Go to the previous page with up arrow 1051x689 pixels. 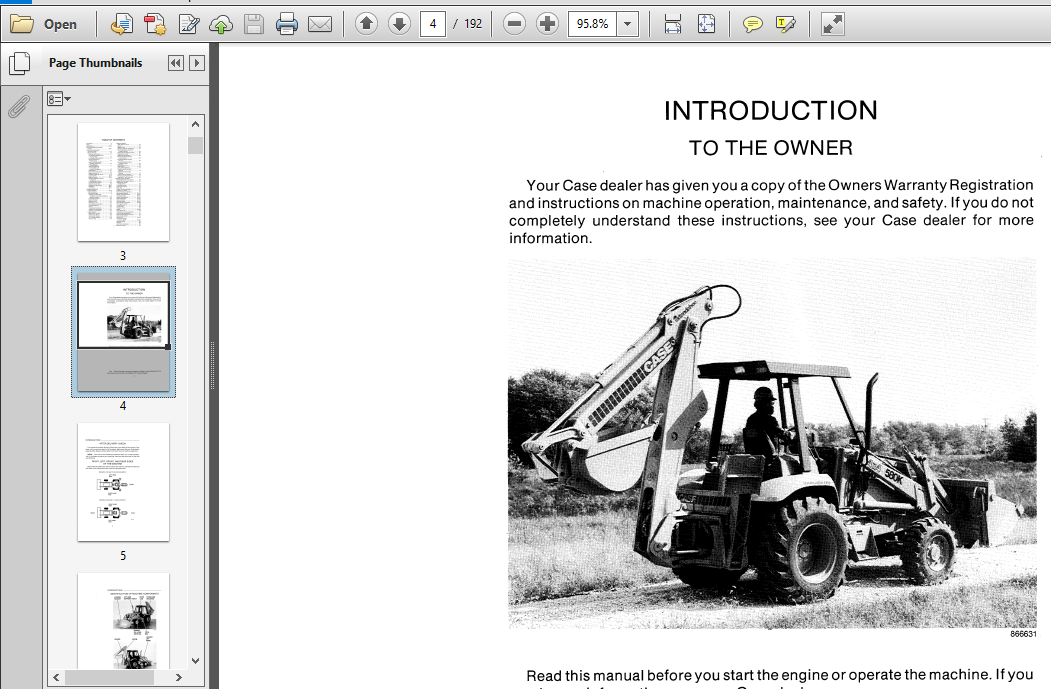pos(366,24)
